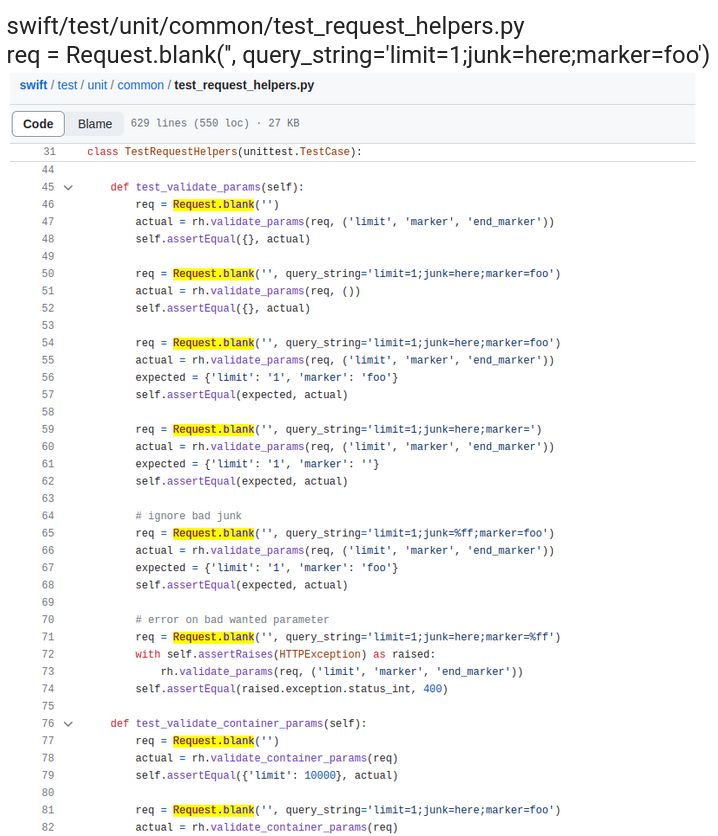This screenshot has height=836, width=718.
Task: Click the 10000 value on line 79
Action: tap(320, 775)
